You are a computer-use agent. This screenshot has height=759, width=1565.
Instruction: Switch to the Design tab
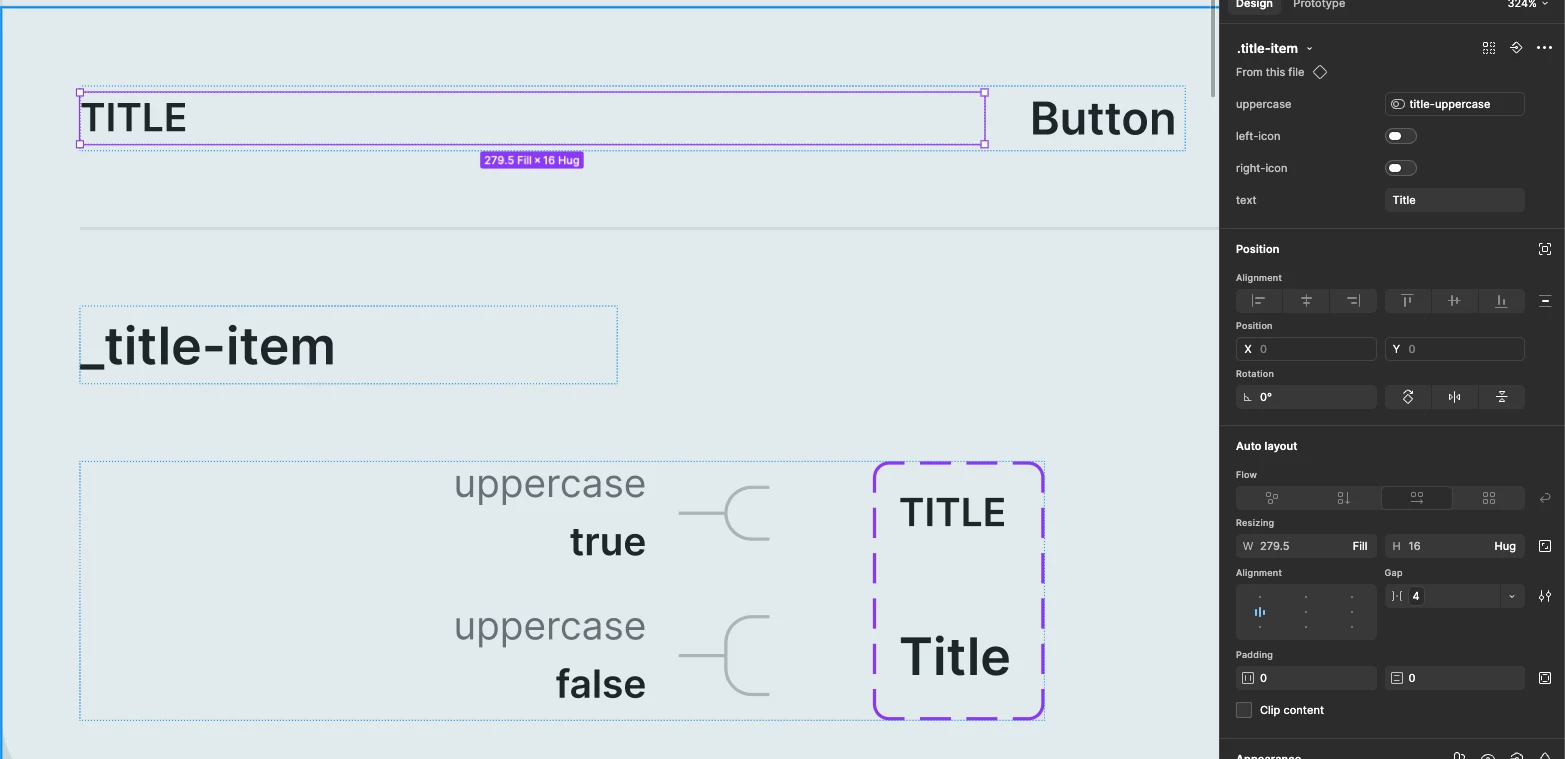tap(1254, 5)
